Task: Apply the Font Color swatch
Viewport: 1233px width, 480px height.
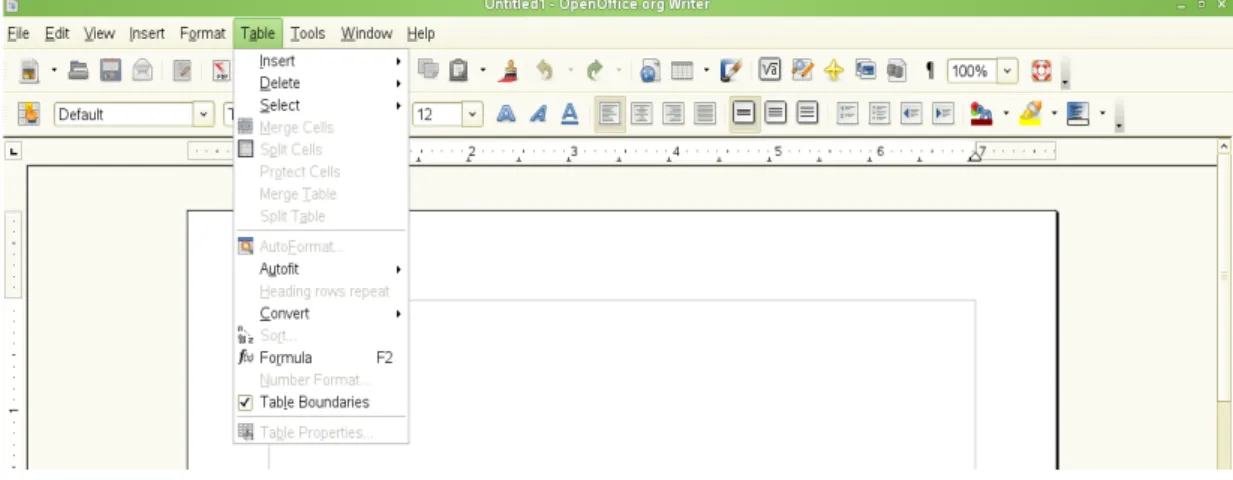Action: (984, 114)
